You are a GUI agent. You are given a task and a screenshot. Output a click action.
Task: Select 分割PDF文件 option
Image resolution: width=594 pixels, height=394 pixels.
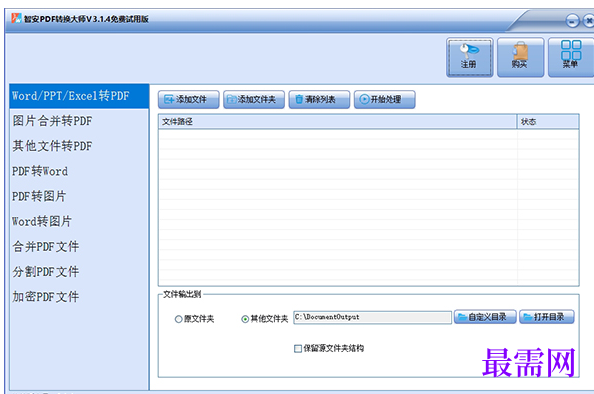[x=79, y=272]
